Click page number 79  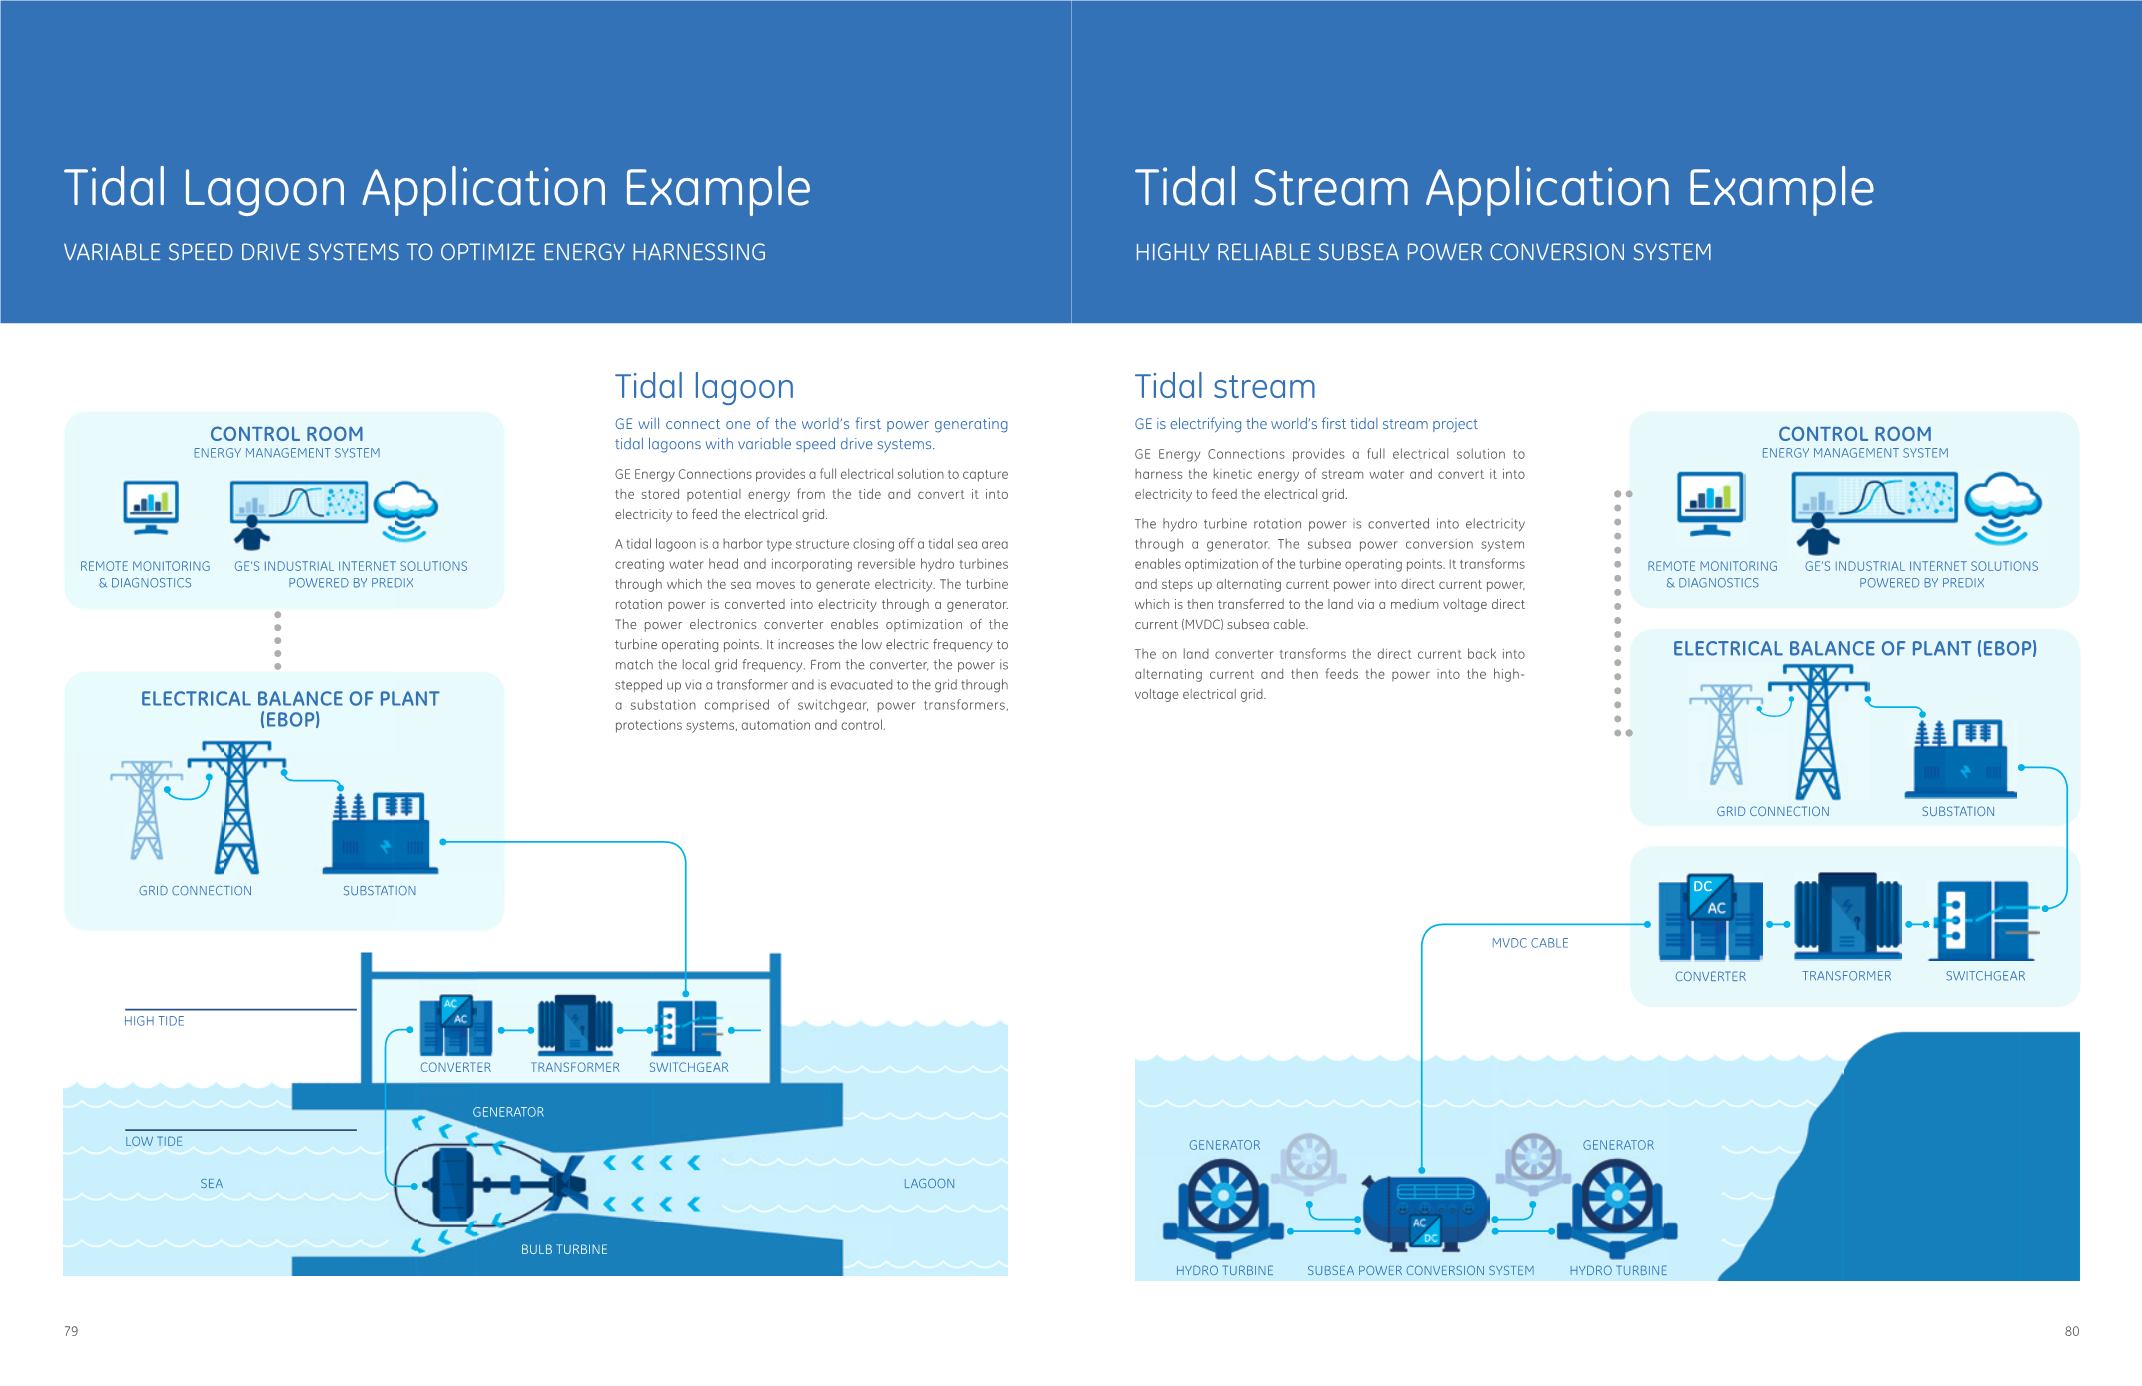click(x=71, y=1331)
